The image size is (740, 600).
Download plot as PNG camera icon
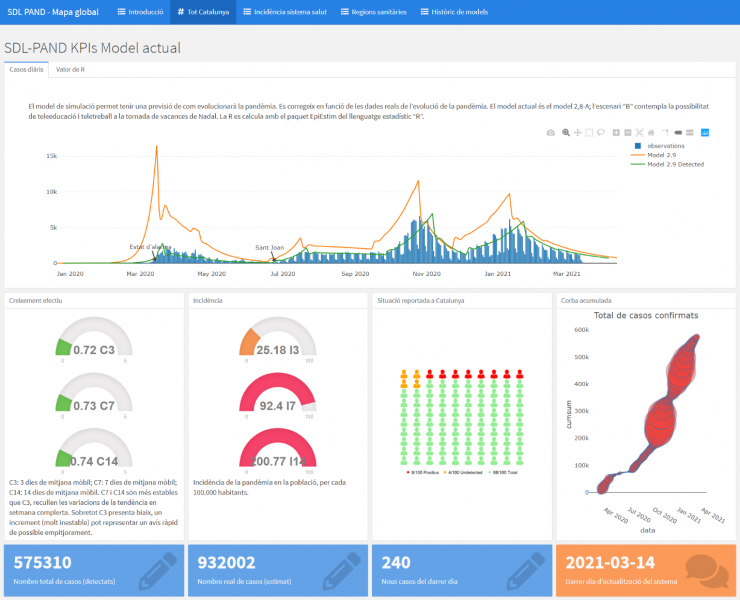click(551, 132)
